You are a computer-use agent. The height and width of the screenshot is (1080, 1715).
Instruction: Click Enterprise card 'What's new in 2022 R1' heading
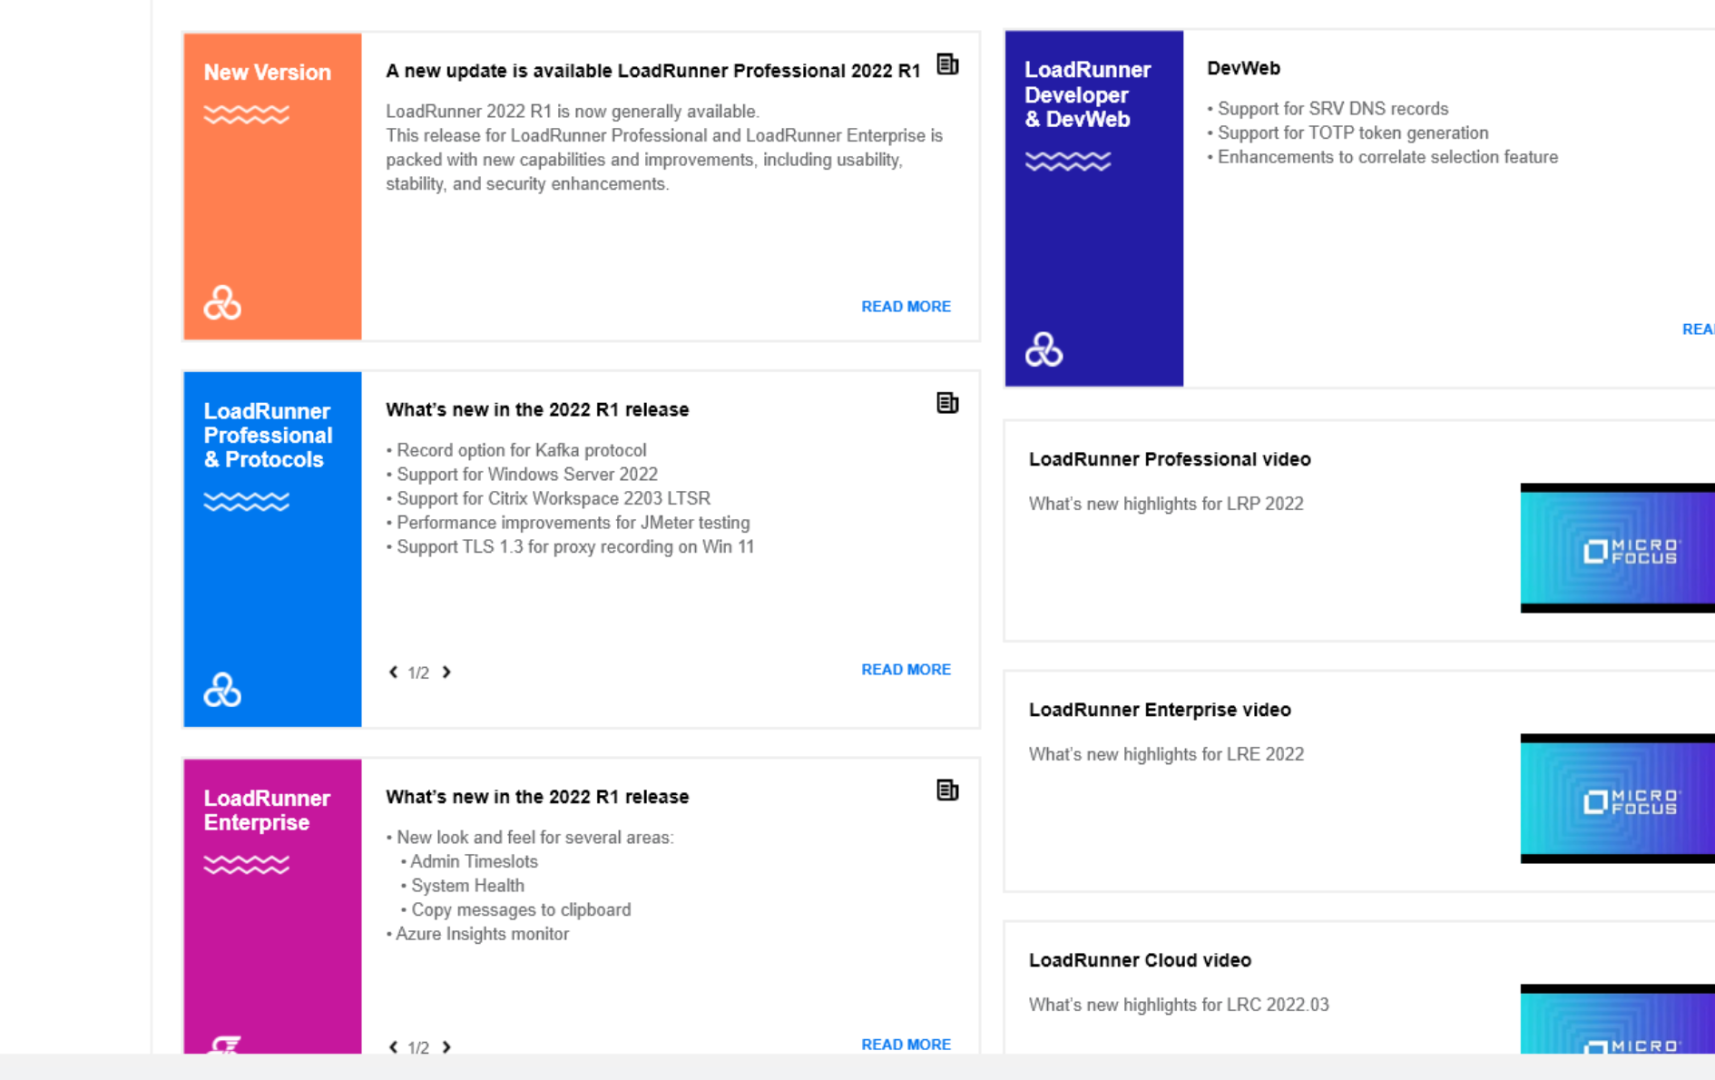click(537, 797)
